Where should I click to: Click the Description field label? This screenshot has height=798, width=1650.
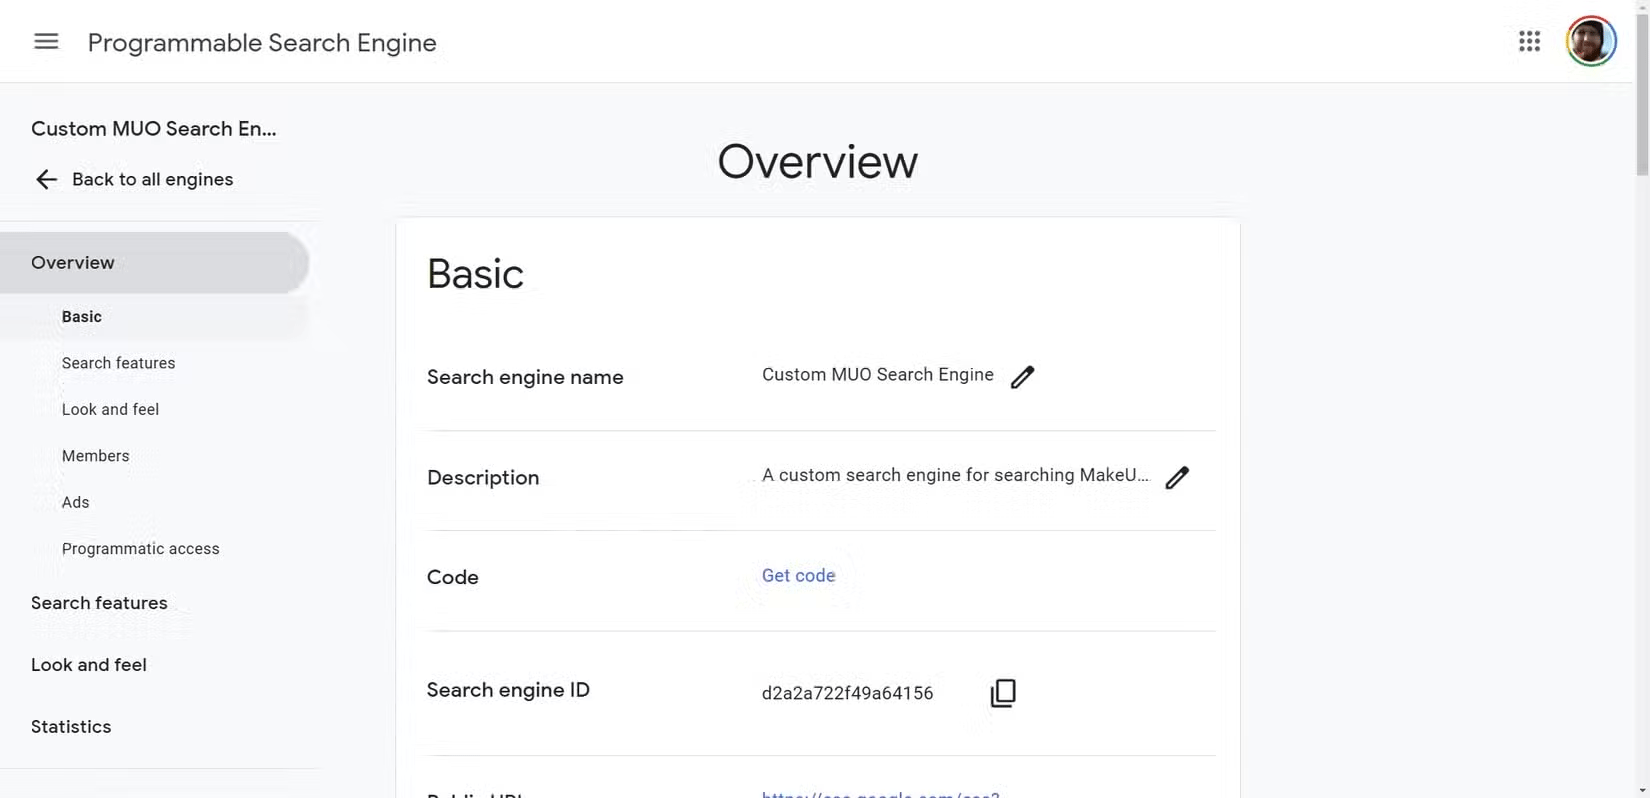(483, 478)
